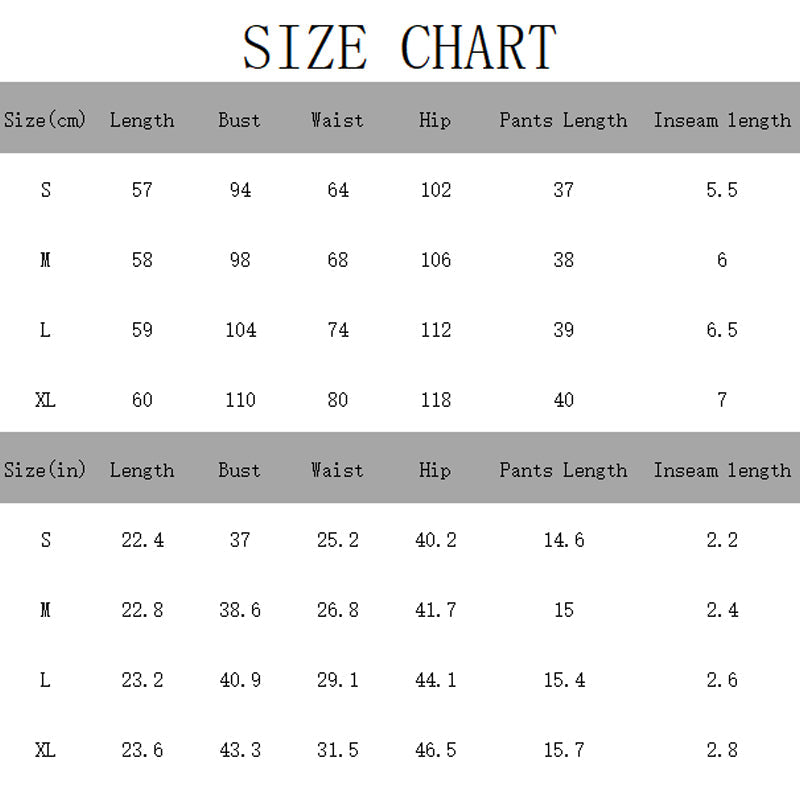Select size S row label in the cm table
800x800 pixels.
click(45, 190)
